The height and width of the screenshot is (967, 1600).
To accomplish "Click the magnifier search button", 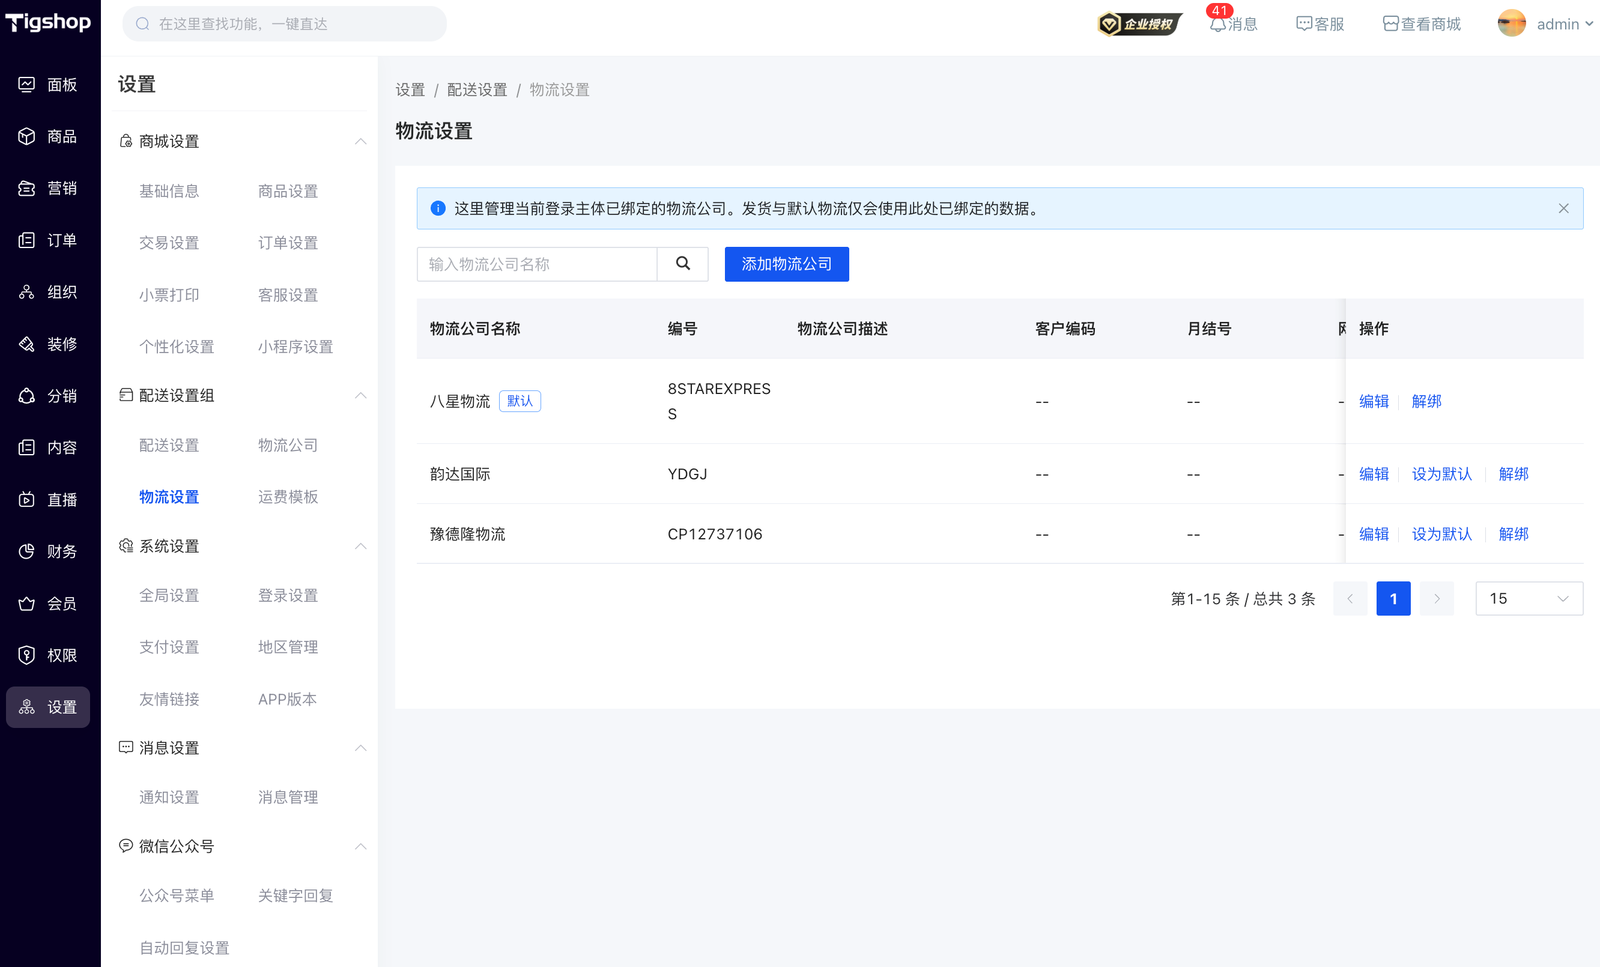I will pos(683,264).
